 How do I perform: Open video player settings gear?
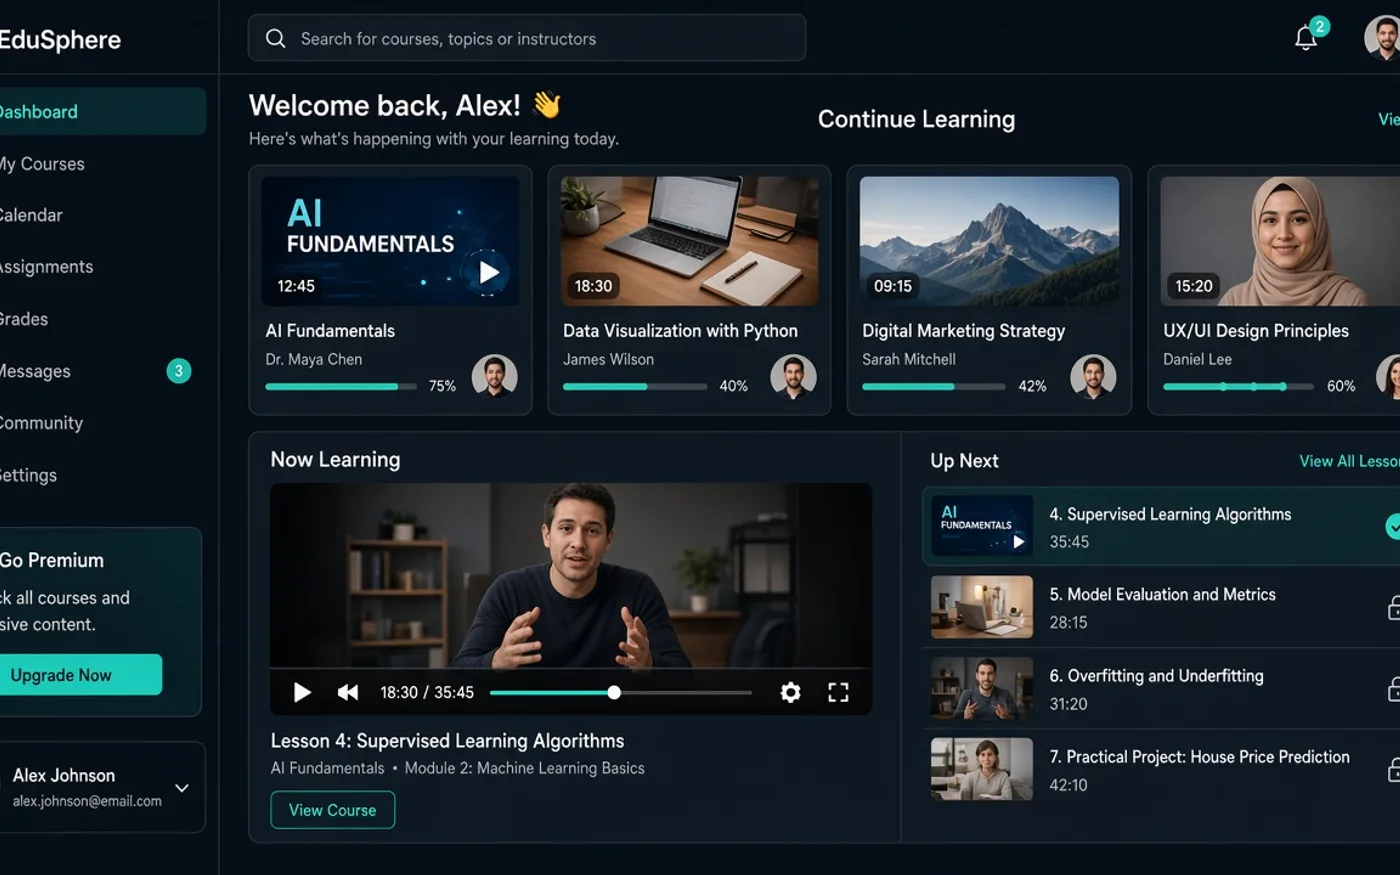[790, 692]
